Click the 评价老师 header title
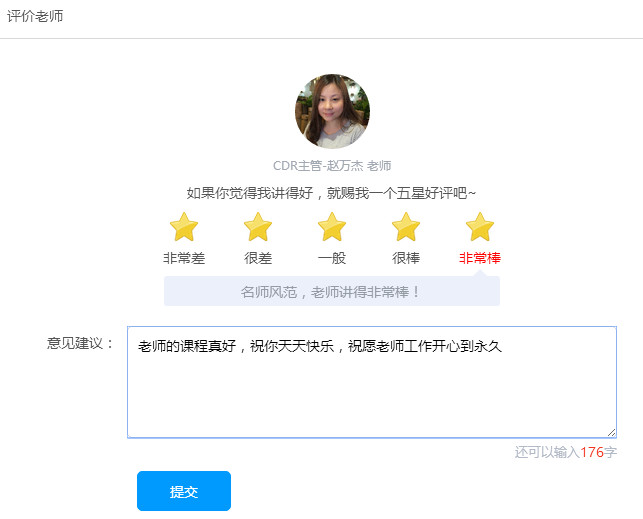This screenshot has width=643, height=519. 35,16
